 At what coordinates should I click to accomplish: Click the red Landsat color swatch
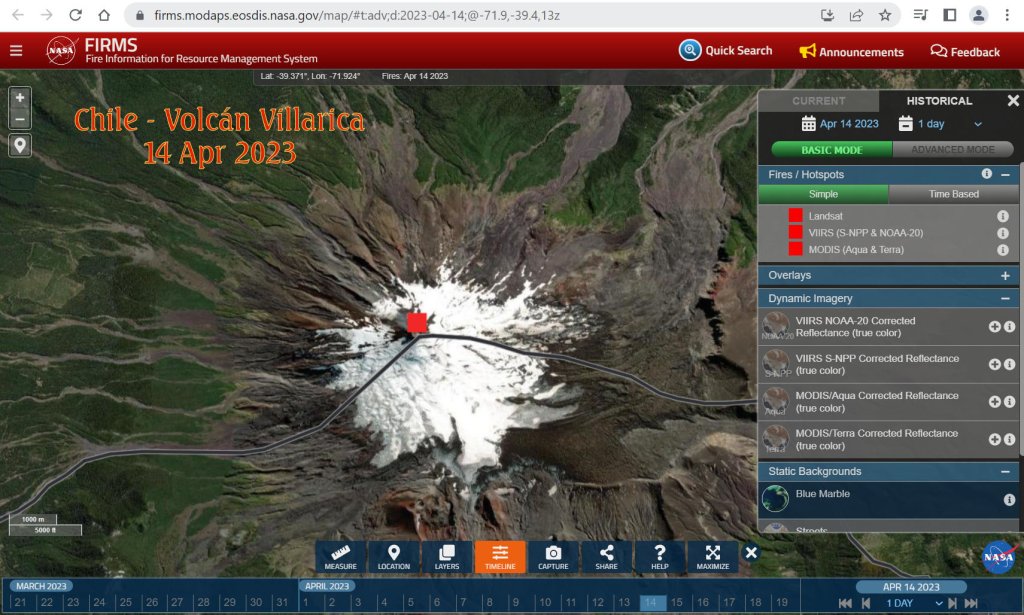(795, 216)
